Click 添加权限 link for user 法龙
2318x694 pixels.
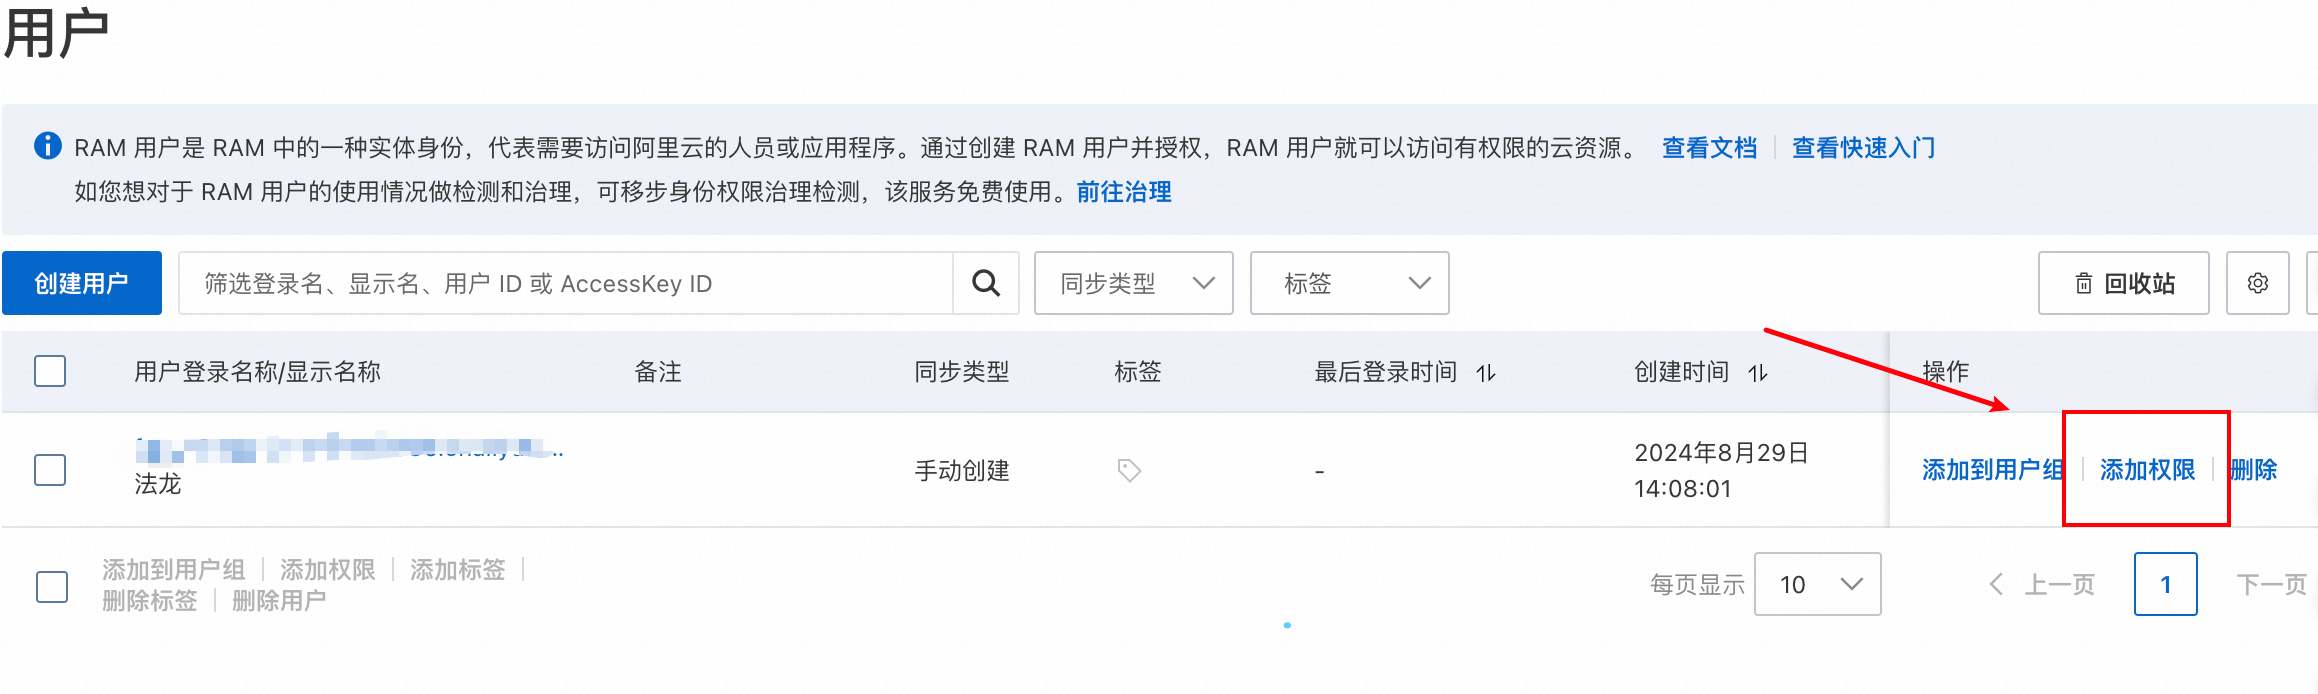(2147, 470)
